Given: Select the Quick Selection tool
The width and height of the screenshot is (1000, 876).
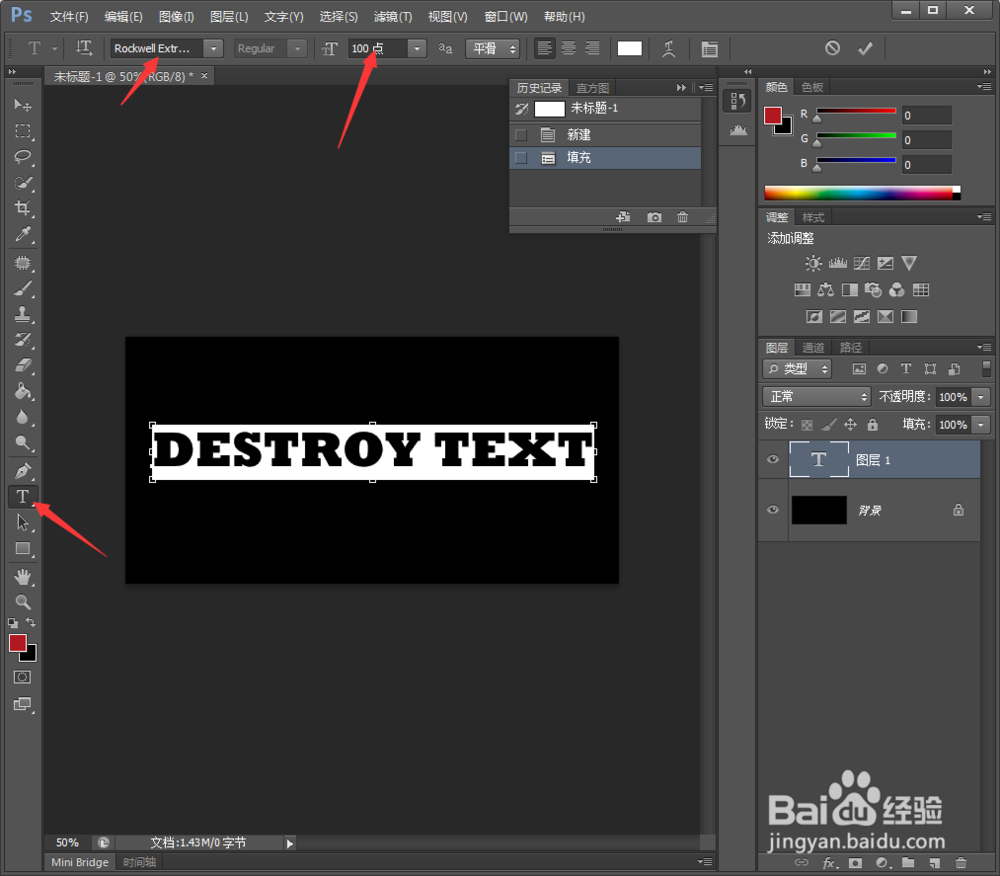Looking at the screenshot, I should (23, 183).
